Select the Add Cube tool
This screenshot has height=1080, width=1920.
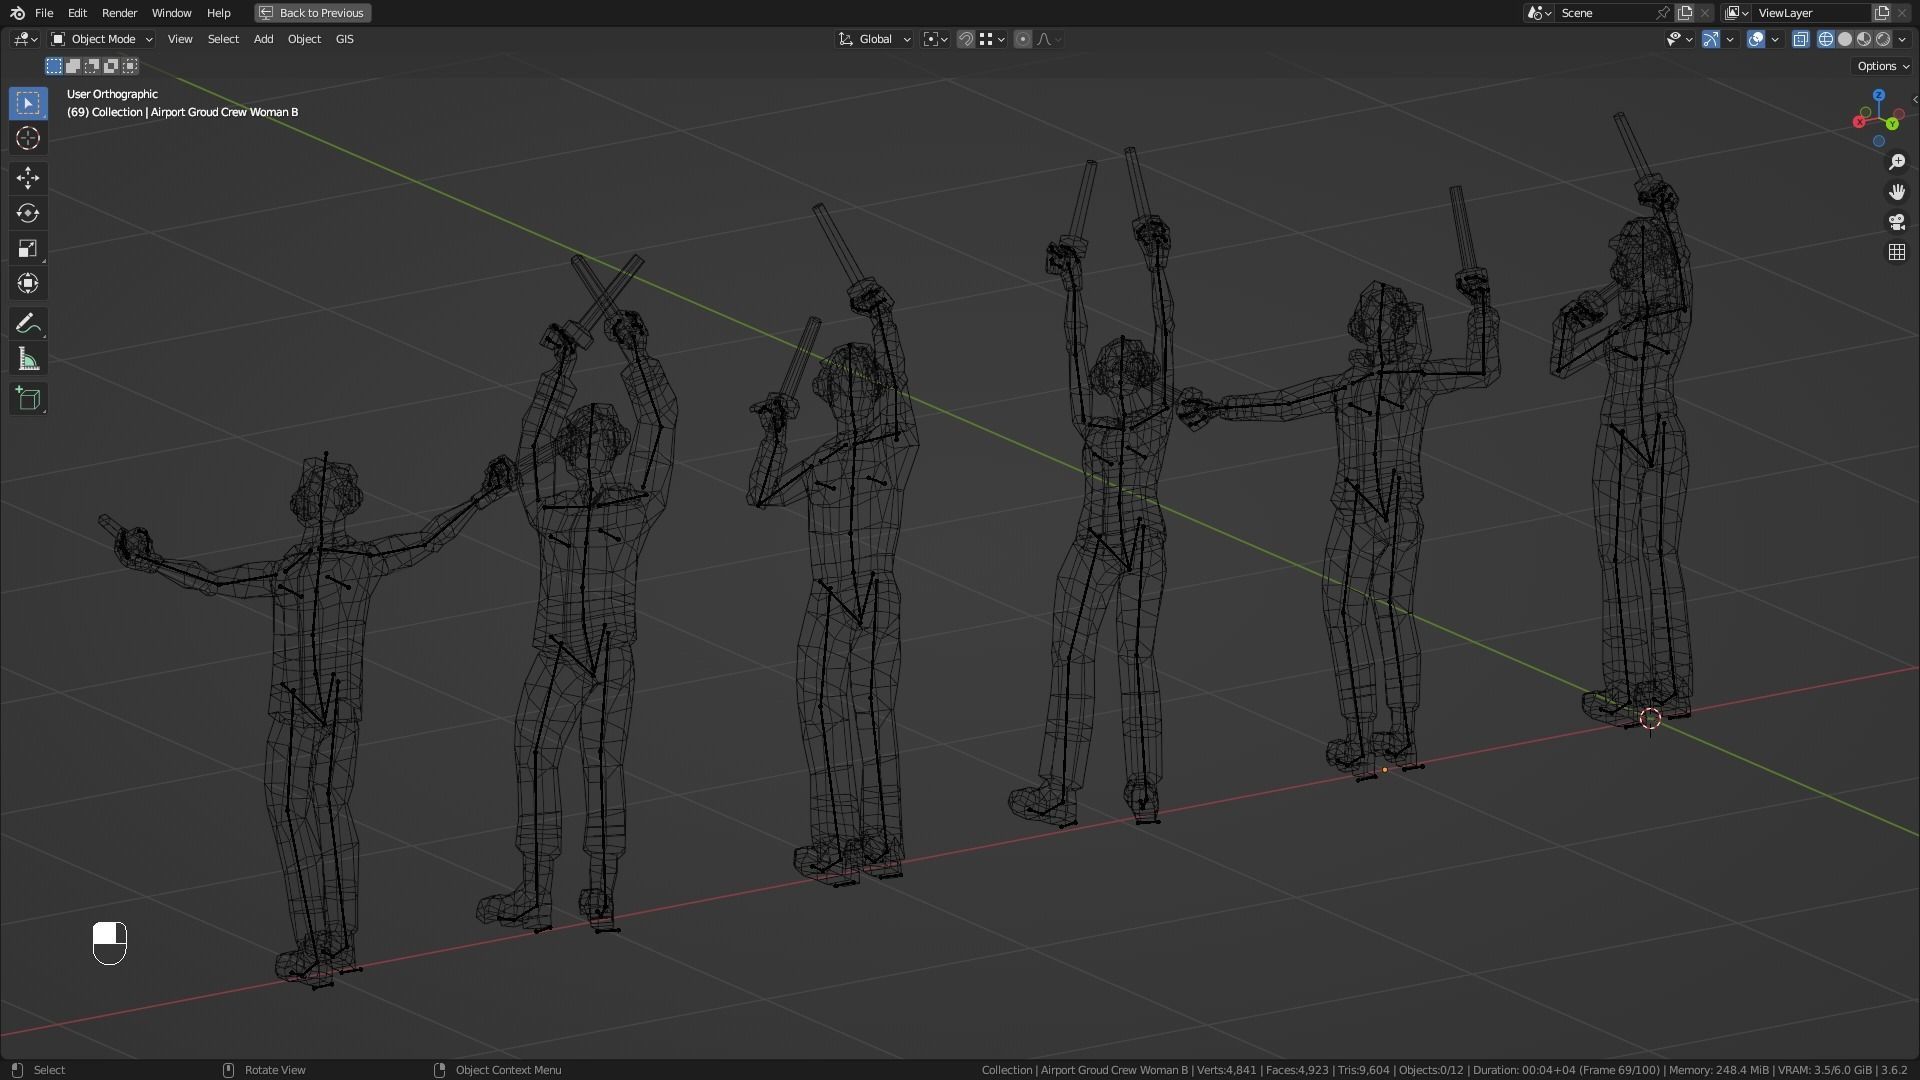click(28, 399)
